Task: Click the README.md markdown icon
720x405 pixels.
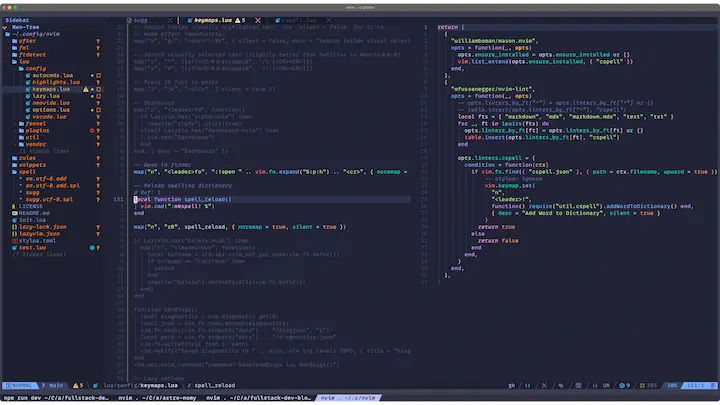Action: (x=14, y=213)
